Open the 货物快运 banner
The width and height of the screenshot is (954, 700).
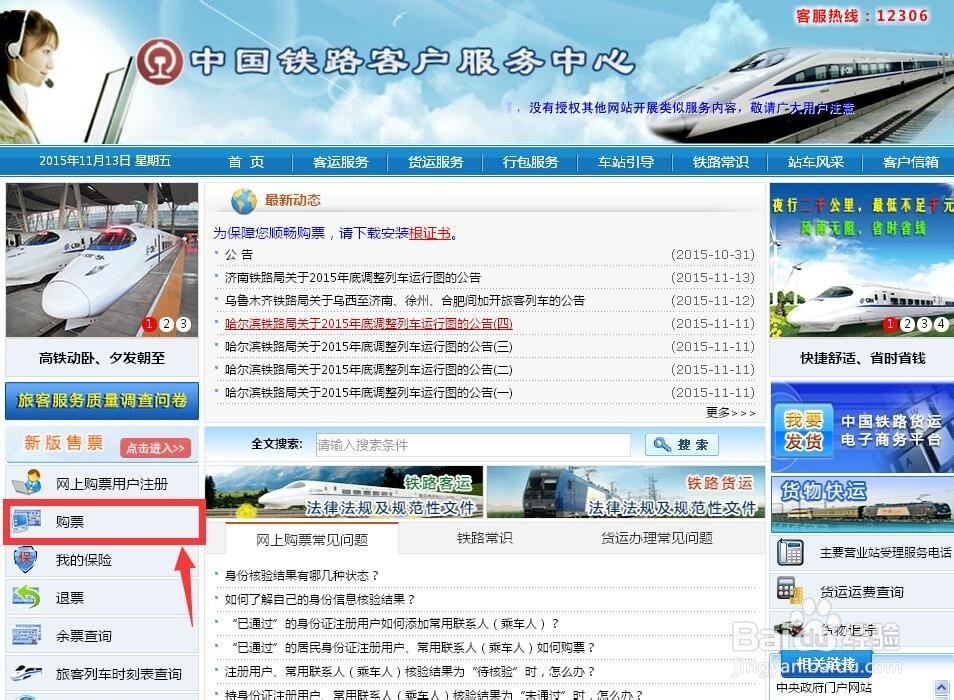point(862,504)
